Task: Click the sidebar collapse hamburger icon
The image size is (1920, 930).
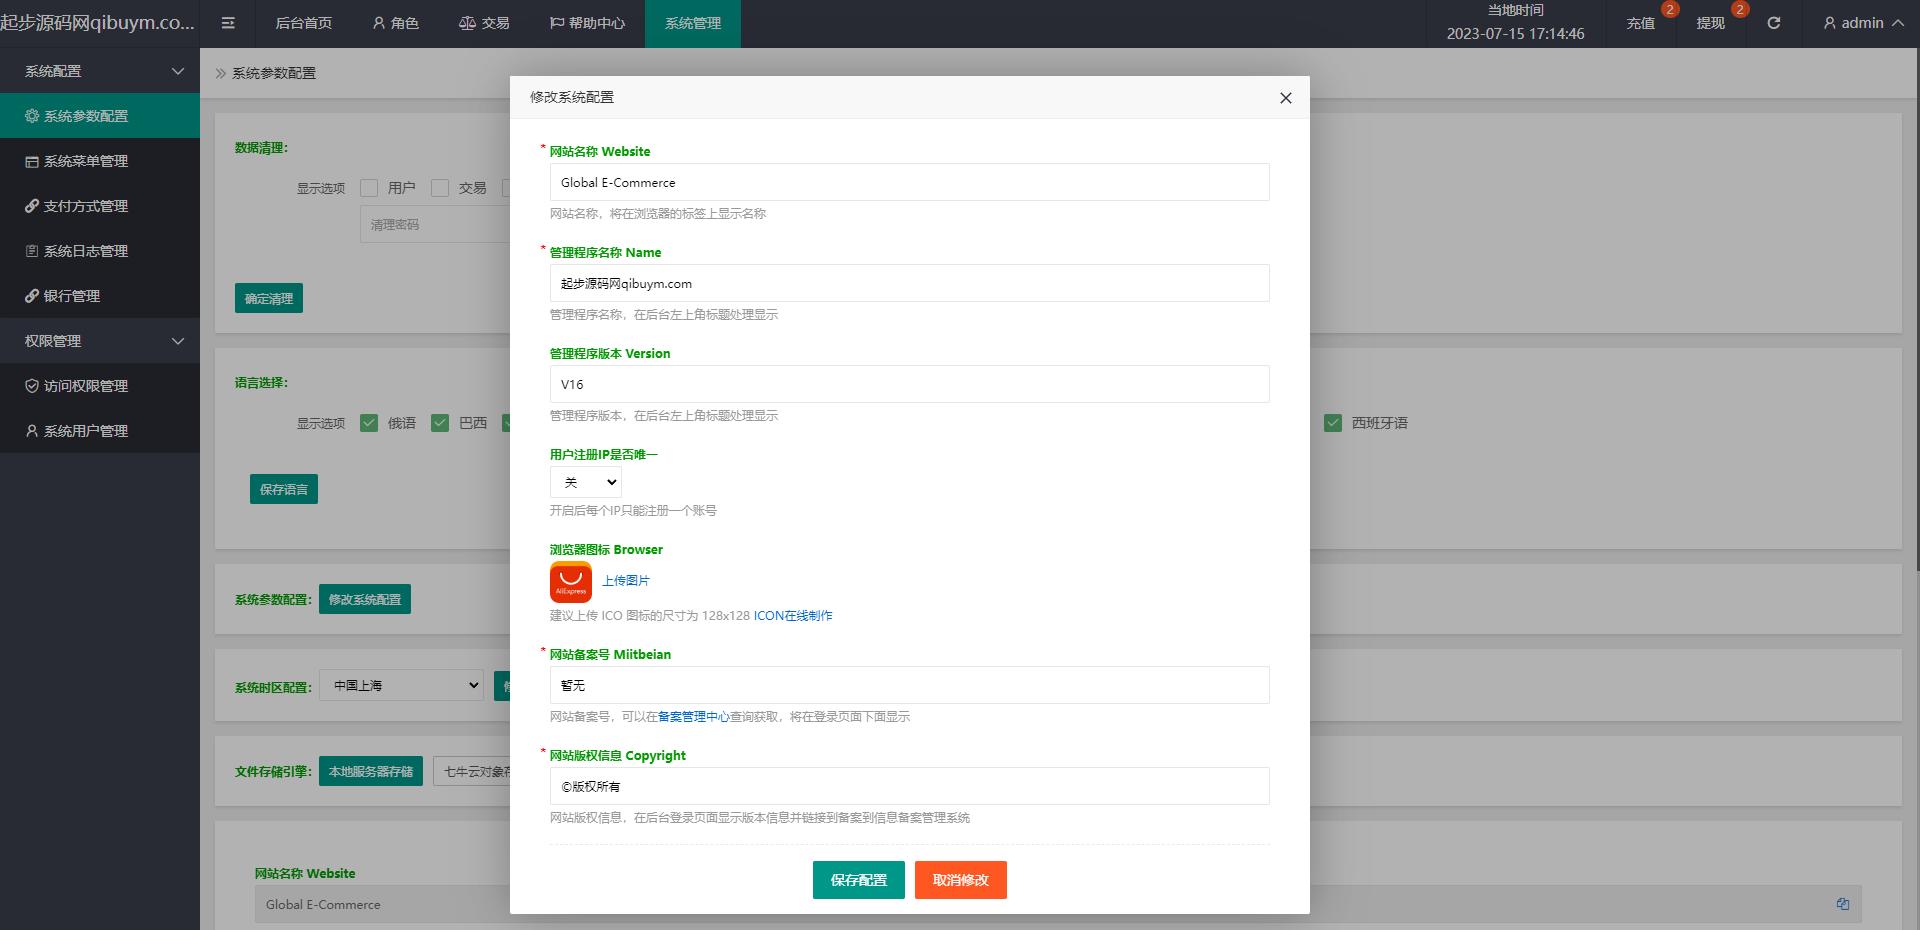Action: 228,23
